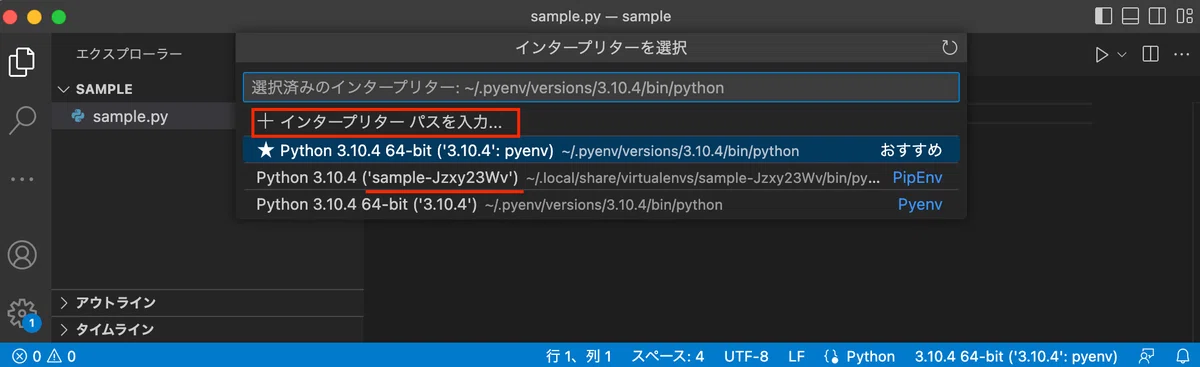Change file encoding UTF-8
The image size is (1200, 367).
746,355
